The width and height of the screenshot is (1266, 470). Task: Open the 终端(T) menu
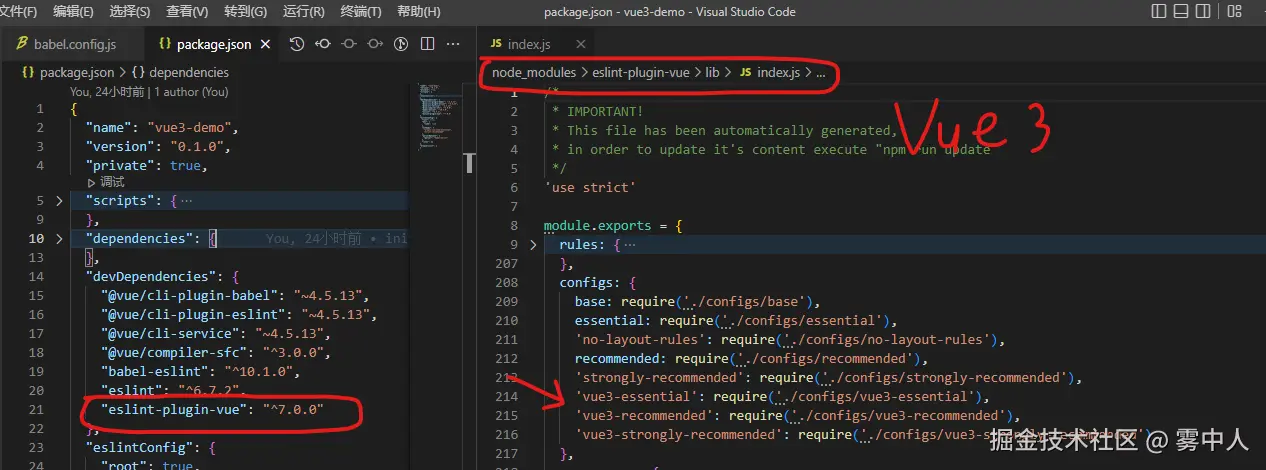(x=361, y=11)
